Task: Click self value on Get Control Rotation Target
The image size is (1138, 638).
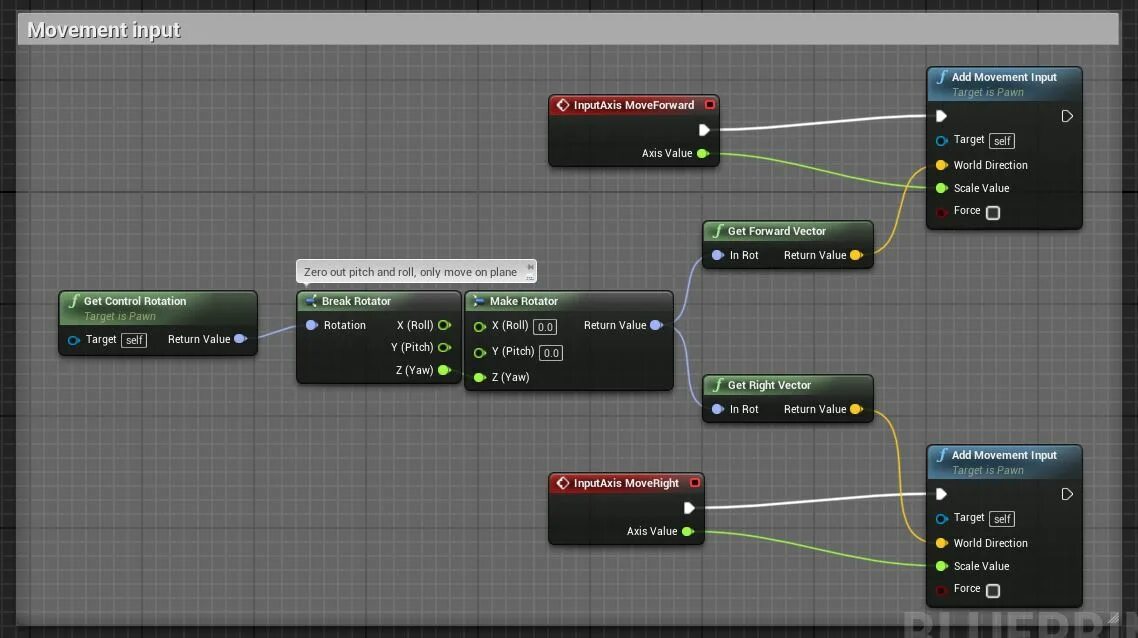Action: pyautogui.click(x=134, y=340)
